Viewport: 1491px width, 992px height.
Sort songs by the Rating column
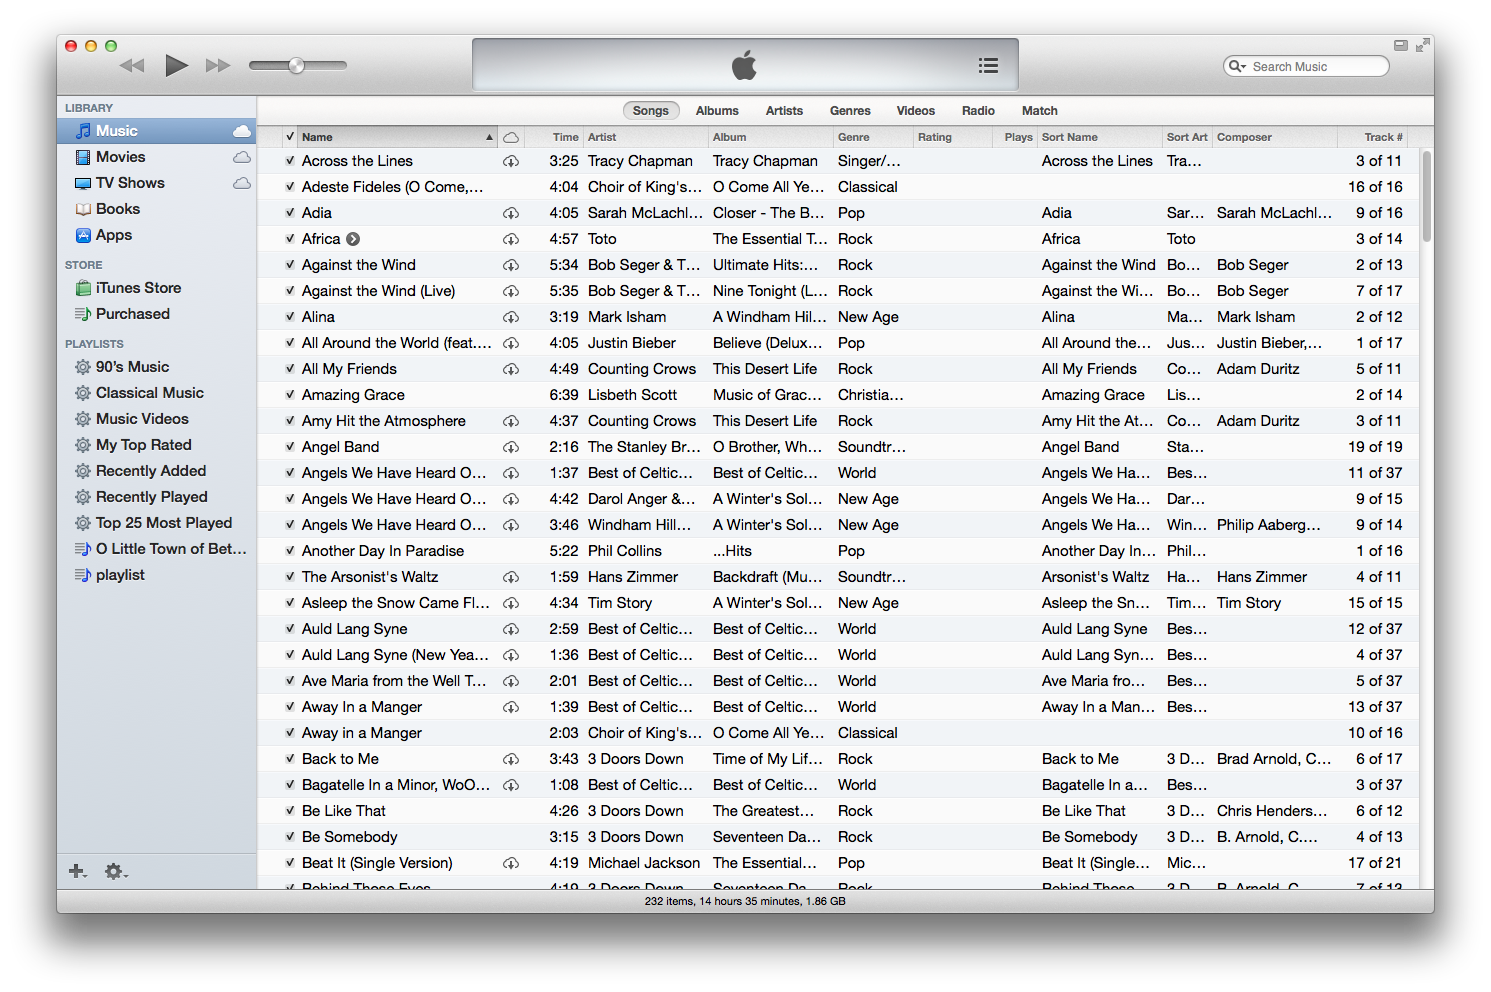[x=953, y=137]
